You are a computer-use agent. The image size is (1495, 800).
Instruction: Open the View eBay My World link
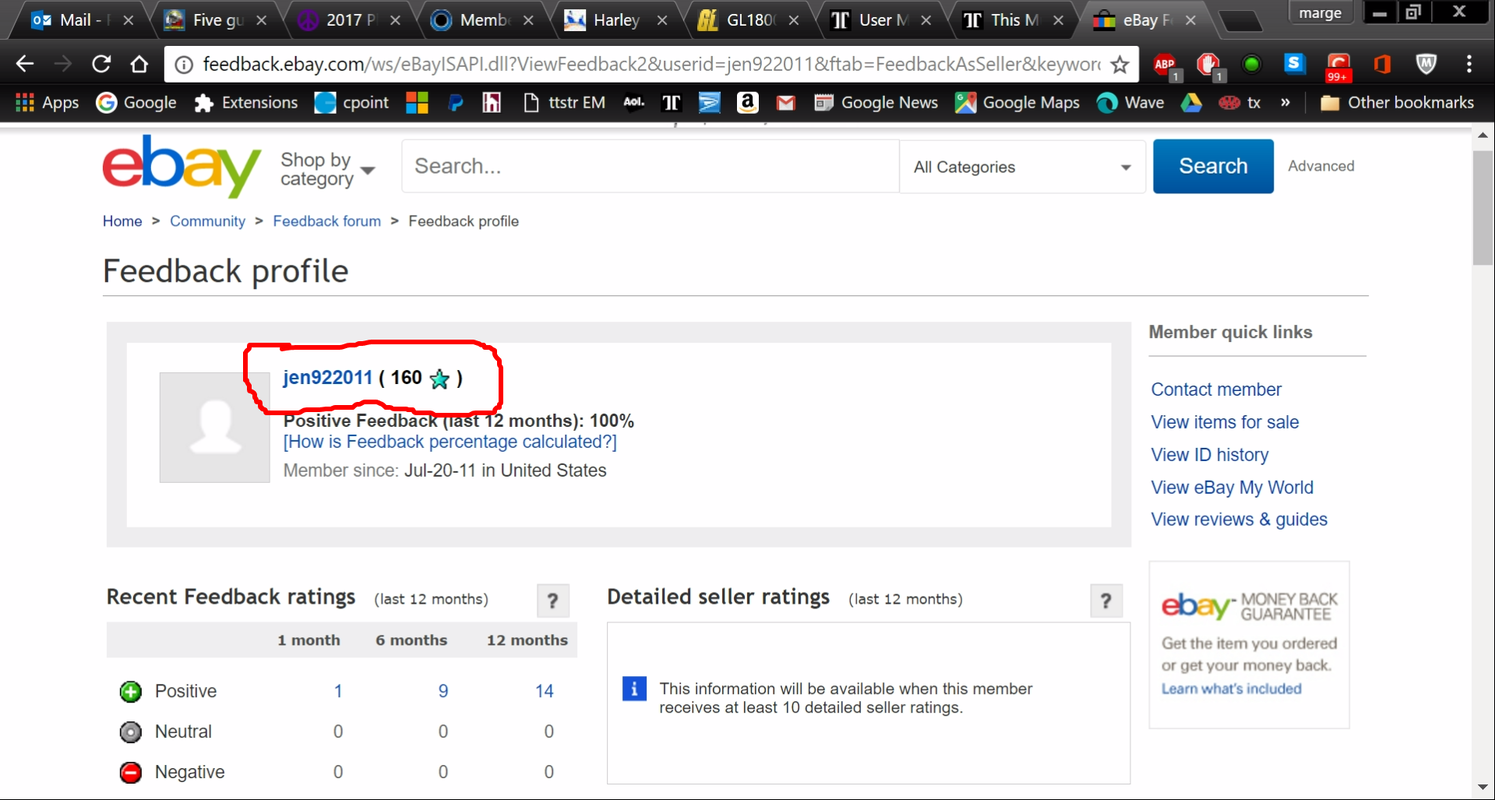[1232, 487]
